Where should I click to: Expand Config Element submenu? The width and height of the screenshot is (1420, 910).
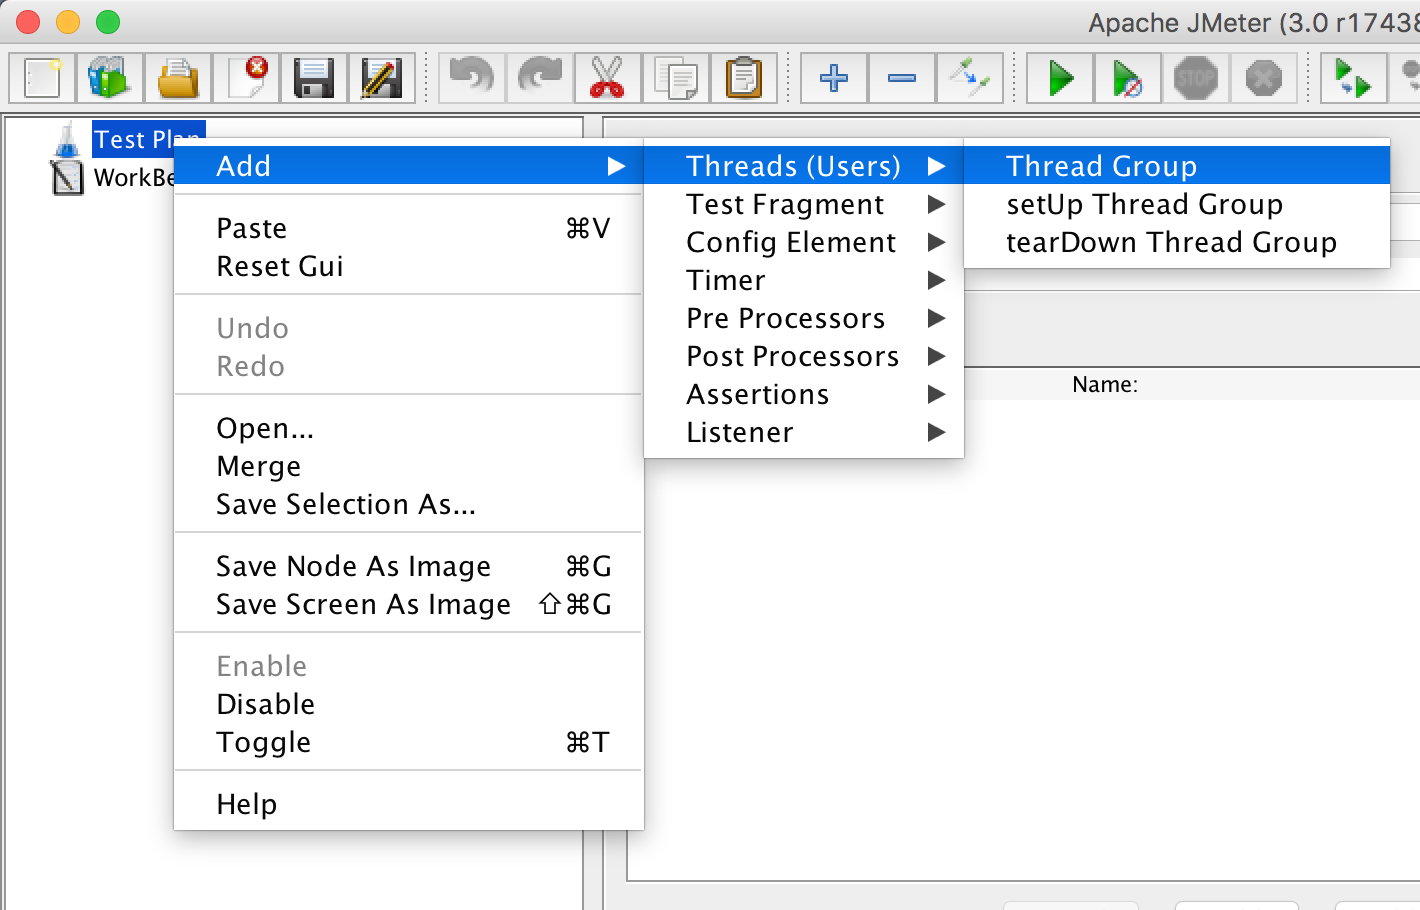(804, 242)
